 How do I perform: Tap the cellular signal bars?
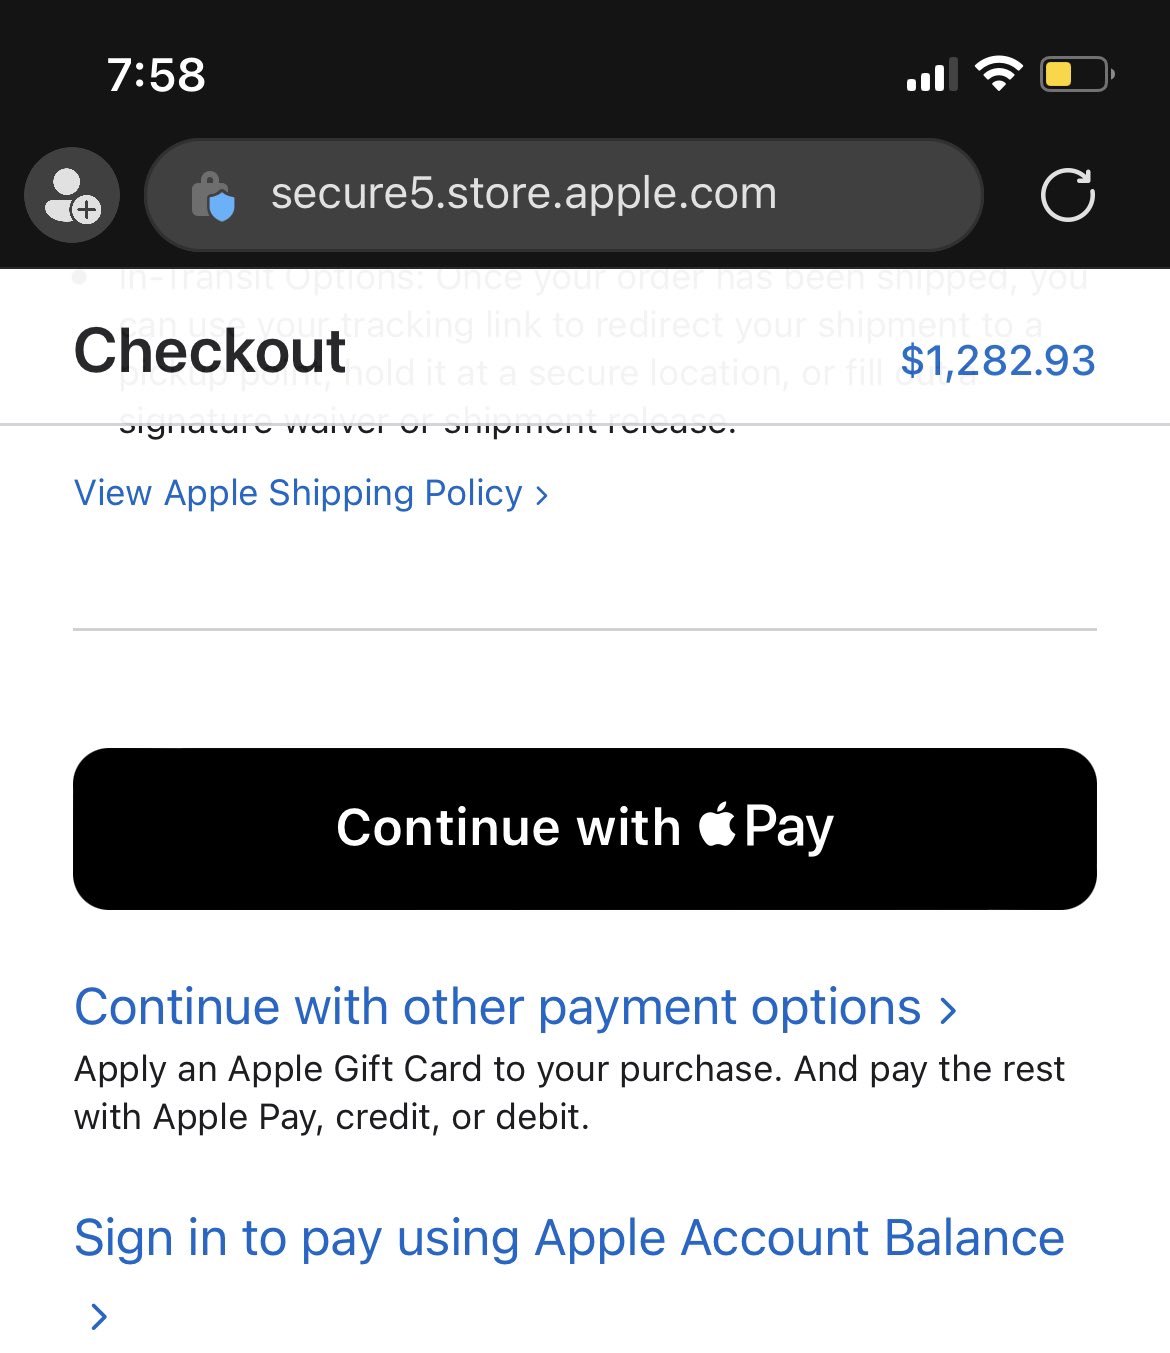[930, 76]
